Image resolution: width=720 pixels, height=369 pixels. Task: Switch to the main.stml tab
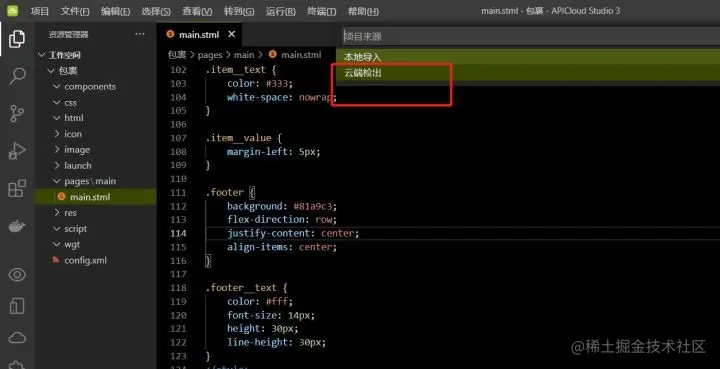199,34
